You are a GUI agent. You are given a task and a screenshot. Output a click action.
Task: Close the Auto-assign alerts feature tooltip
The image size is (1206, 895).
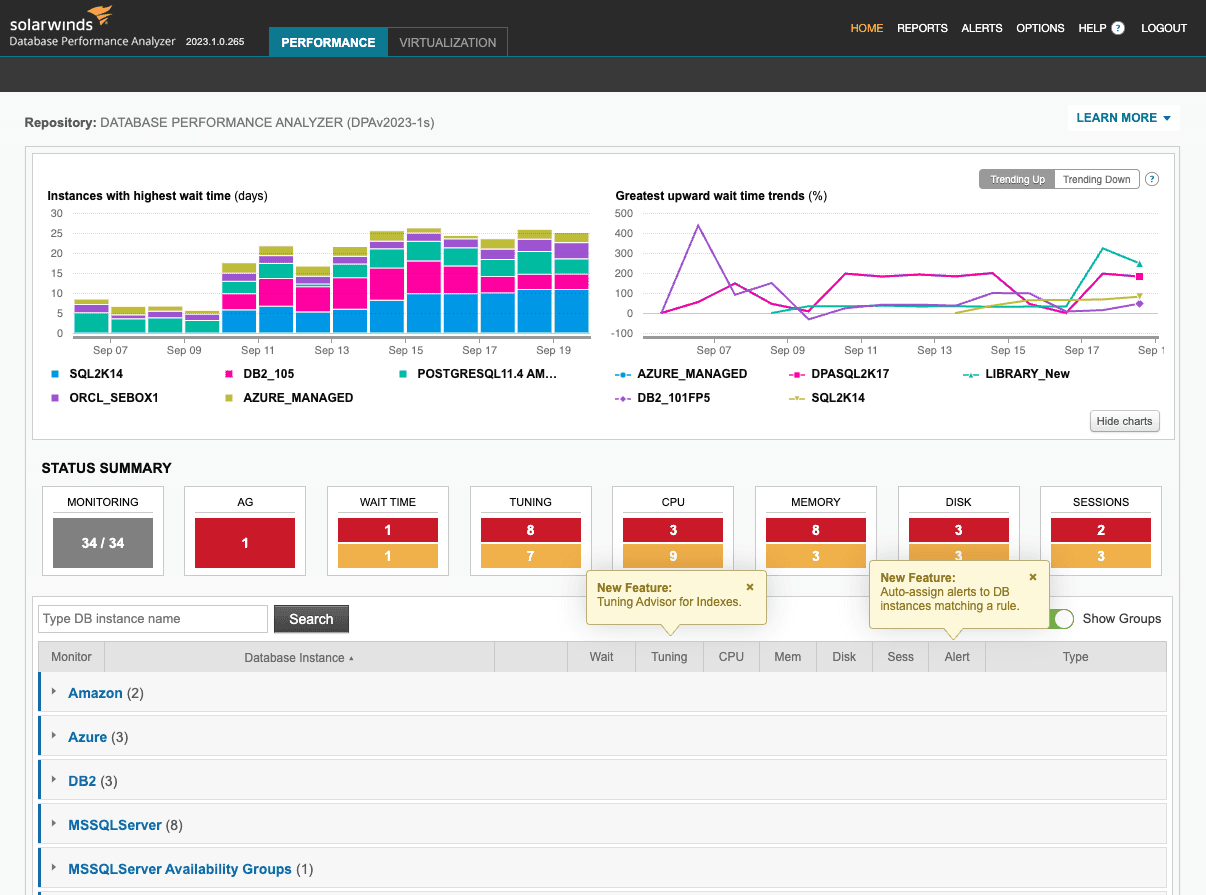[x=1033, y=577]
